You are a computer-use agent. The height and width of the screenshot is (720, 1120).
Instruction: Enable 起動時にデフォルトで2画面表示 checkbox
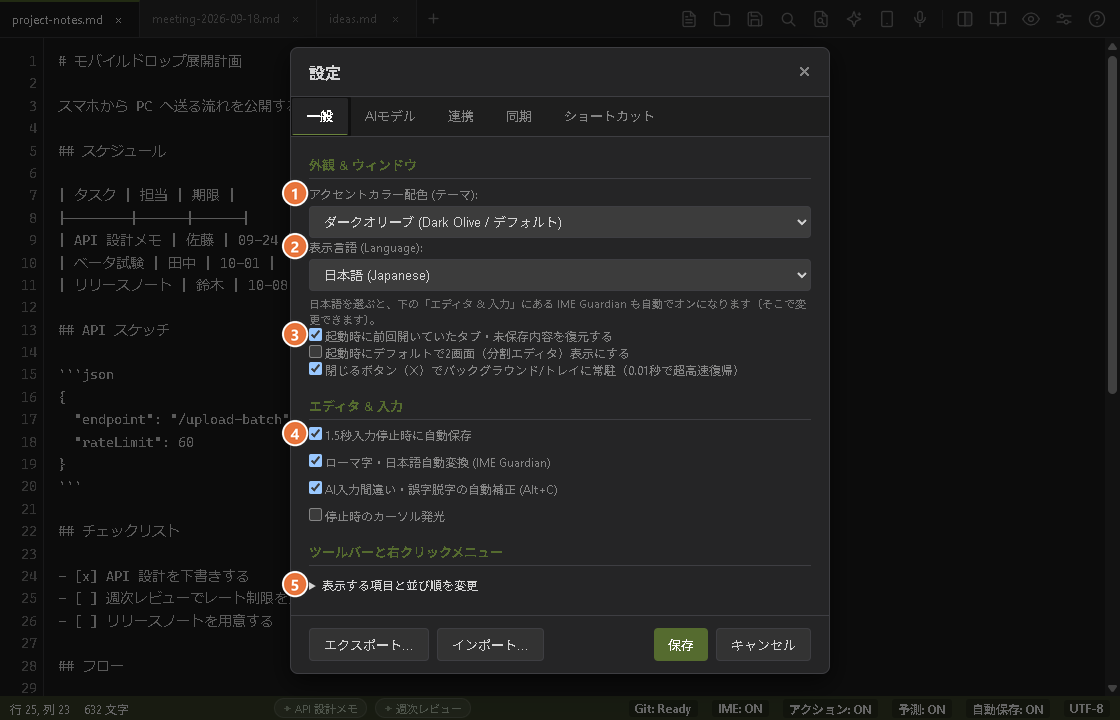316,351
